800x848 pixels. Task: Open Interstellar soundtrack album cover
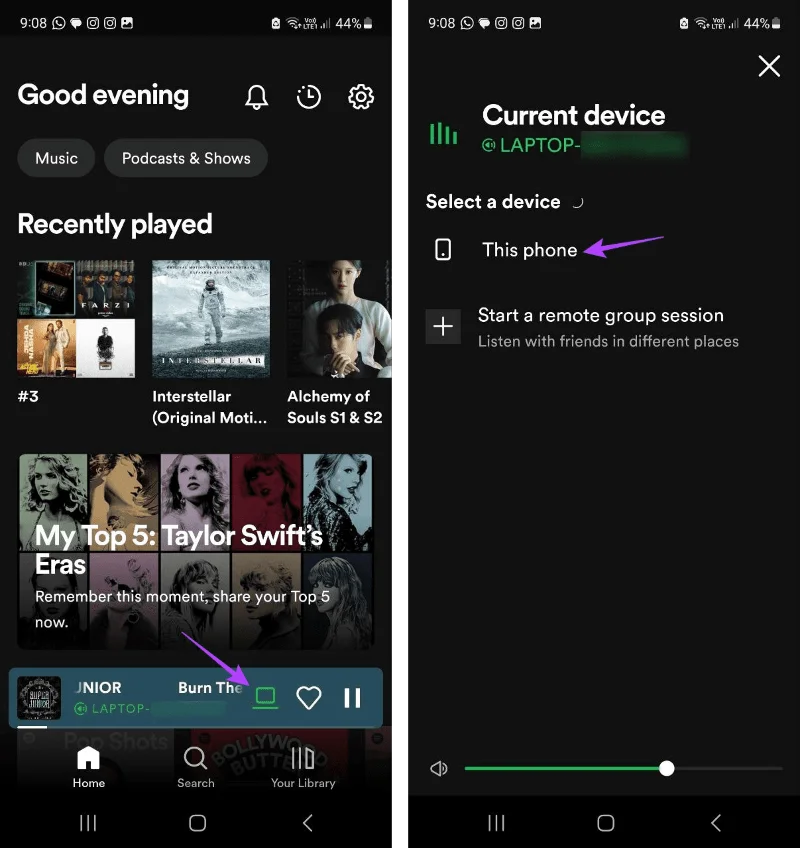click(211, 319)
